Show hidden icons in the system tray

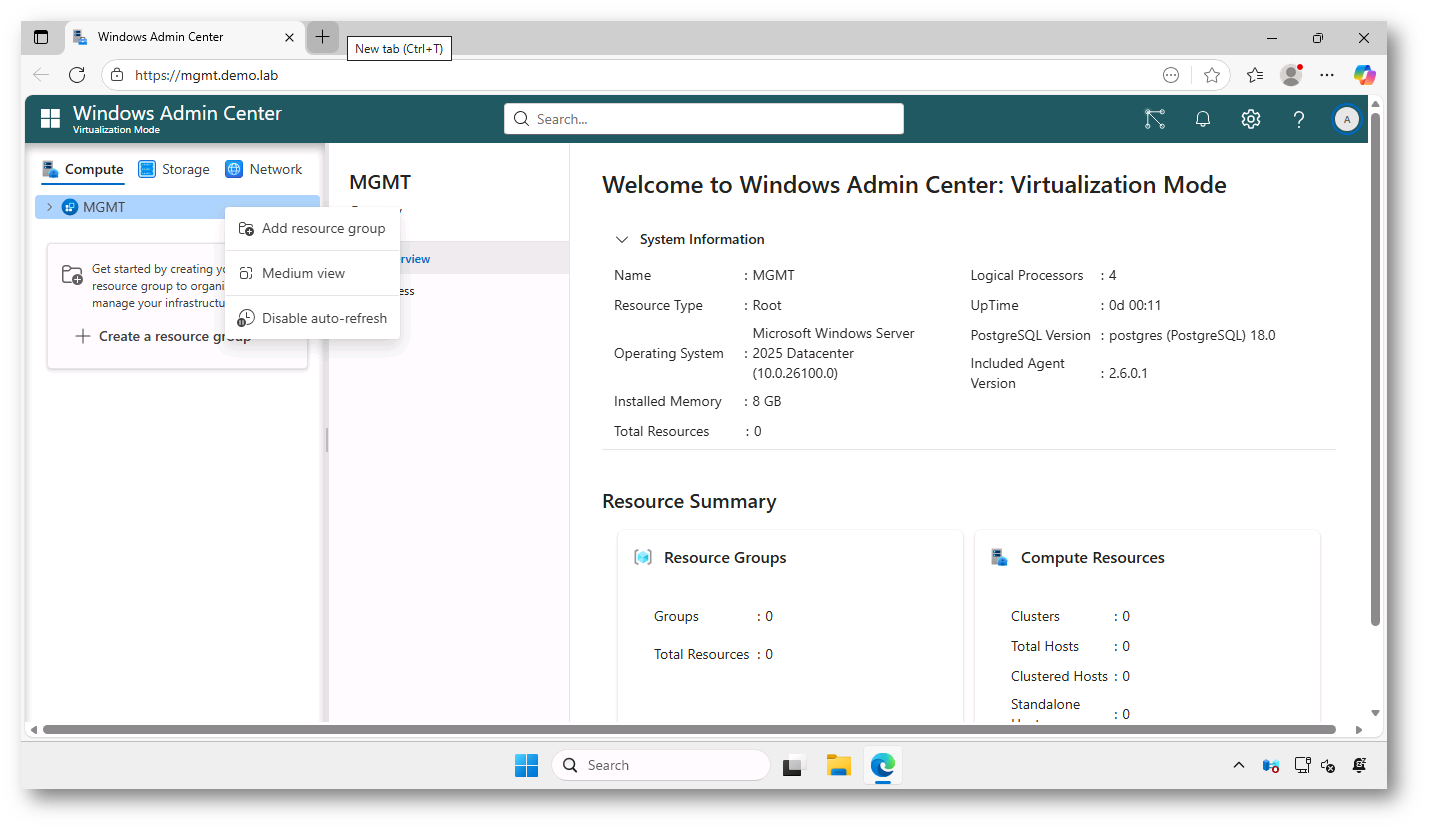tap(1239, 765)
